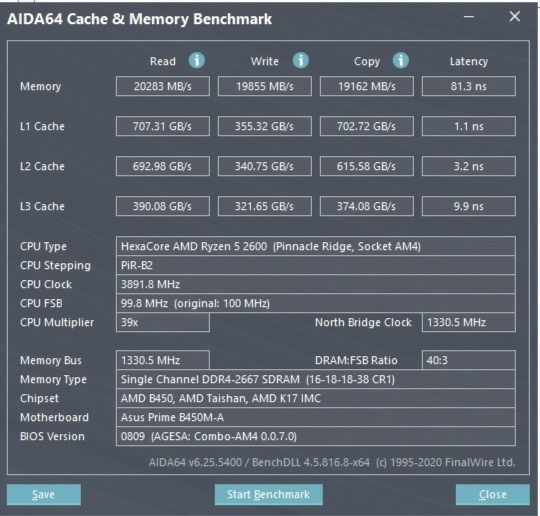Select L1 Cache read 707.31 GB/s
The width and height of the screenshot is (540, 516).
click(163, 126)
